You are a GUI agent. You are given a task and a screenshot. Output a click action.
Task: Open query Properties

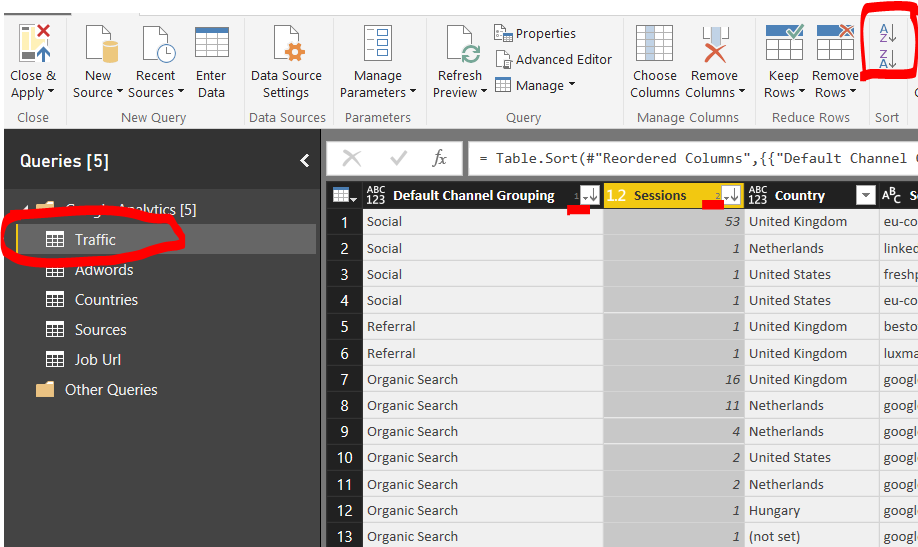(535, 33)
